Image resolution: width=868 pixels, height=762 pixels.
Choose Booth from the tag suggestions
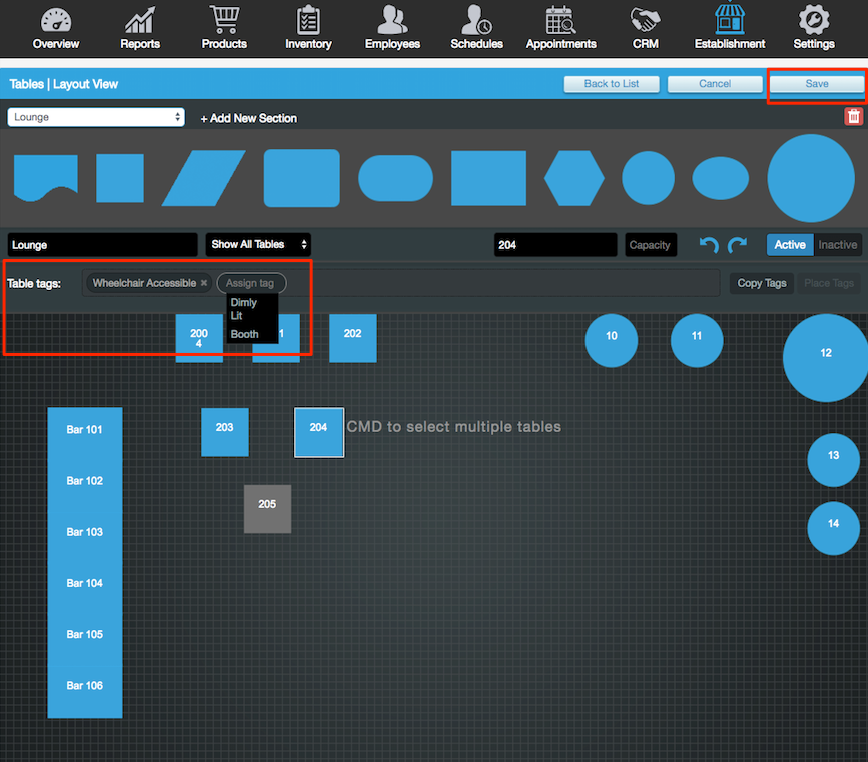pyautogui.click(x=244, y=334)
